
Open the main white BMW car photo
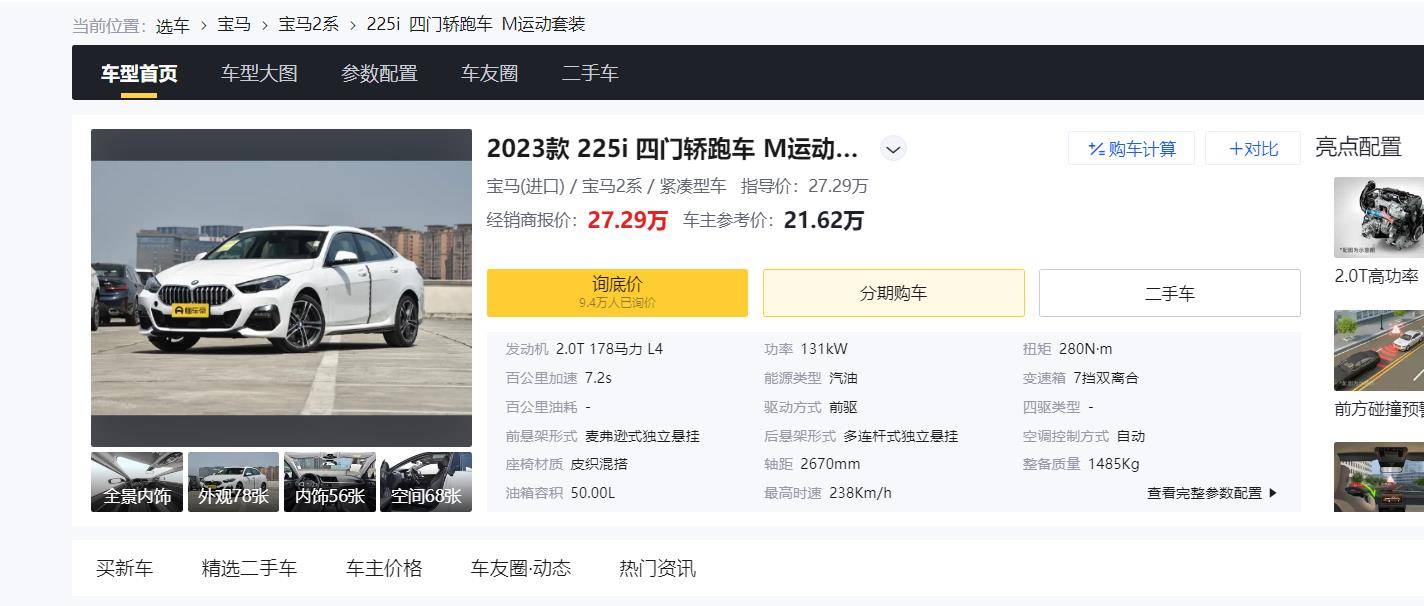coord(281,288)
